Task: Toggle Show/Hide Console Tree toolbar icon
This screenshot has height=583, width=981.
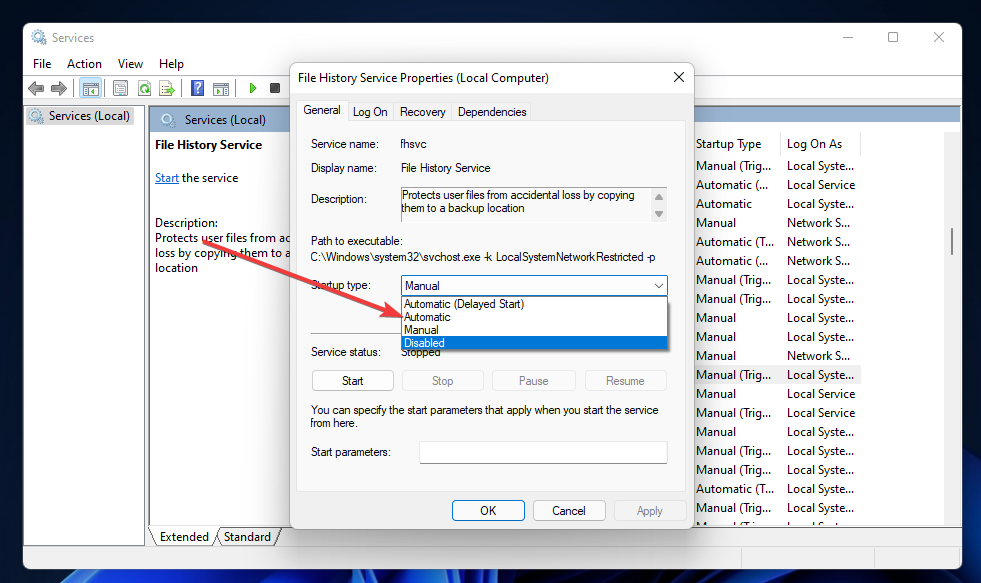Action: tap(91, 88)
